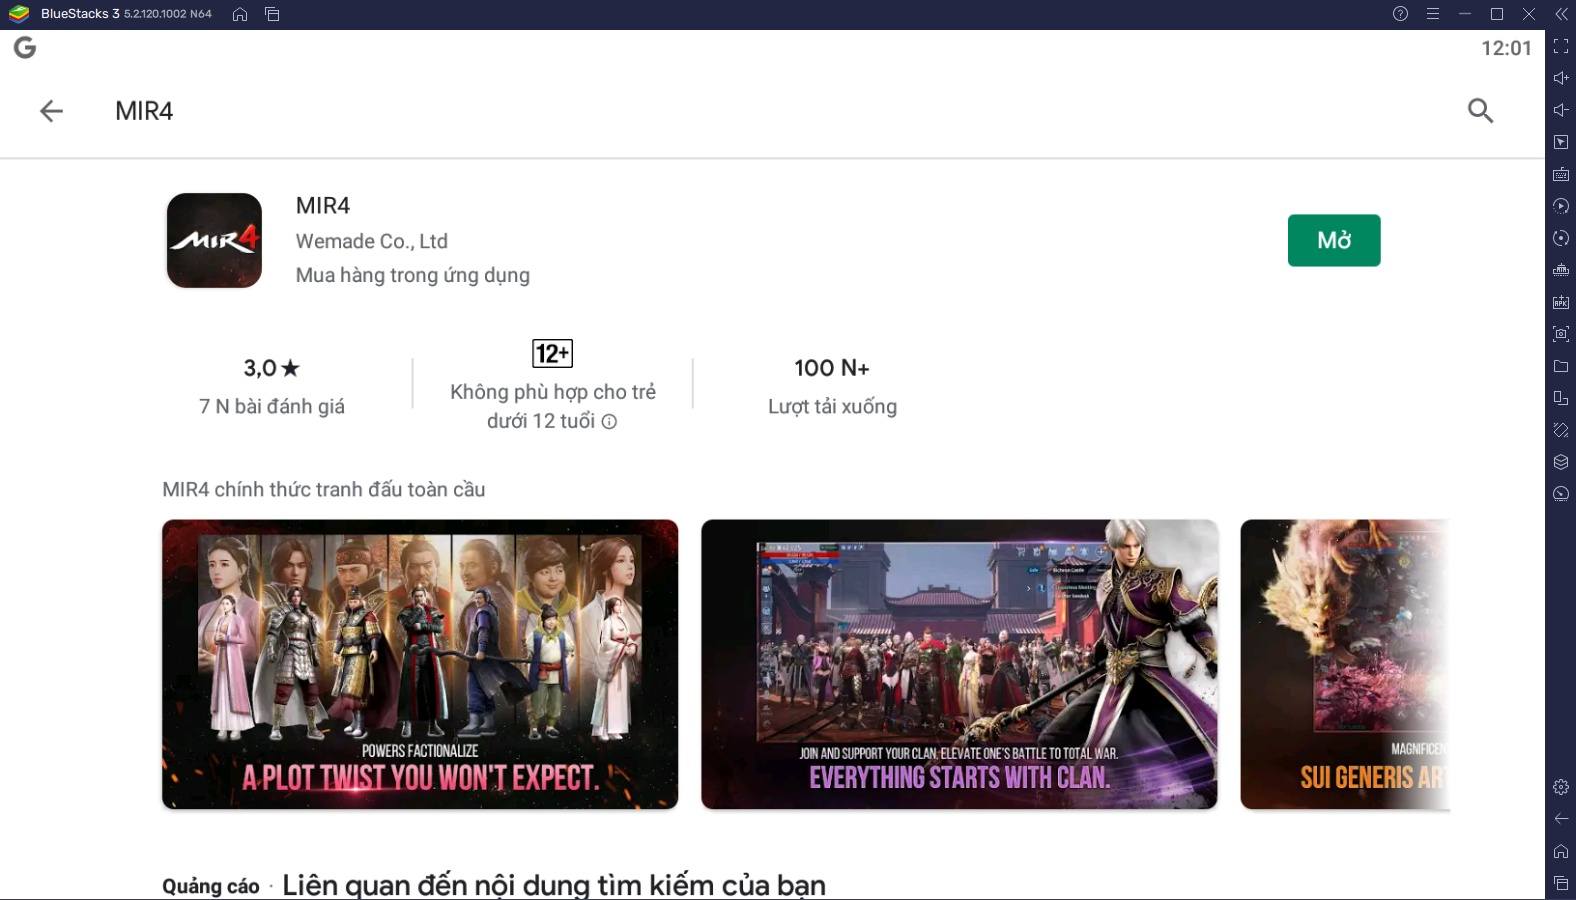The image size is (1576, 900).
Task: Go back with the arrow beside MIR4
Action: (x=51, y=111)
